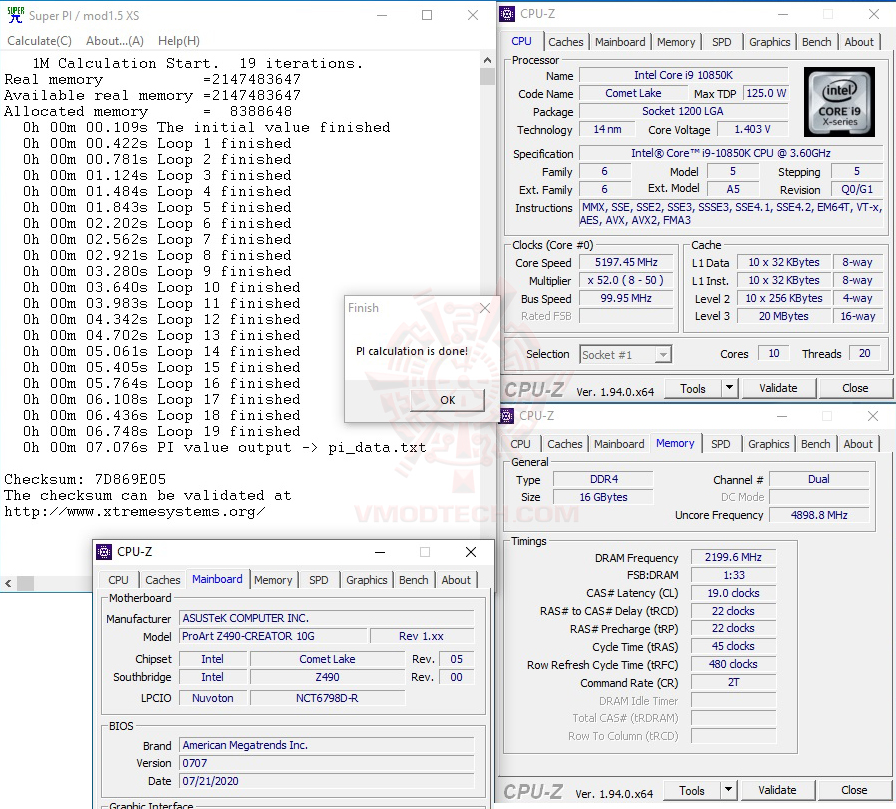Image resolution: width=896 pixels, height=809 pixels.
Task: Click the Multiplier x 52.0 value
Action: pos(626,280)
